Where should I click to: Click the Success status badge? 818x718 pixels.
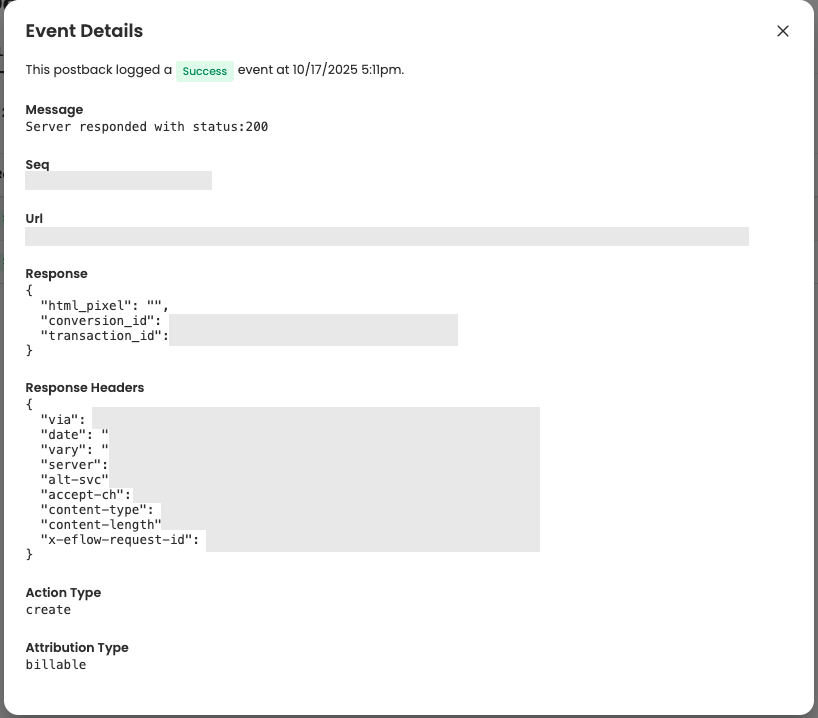[x=204, y=71]
